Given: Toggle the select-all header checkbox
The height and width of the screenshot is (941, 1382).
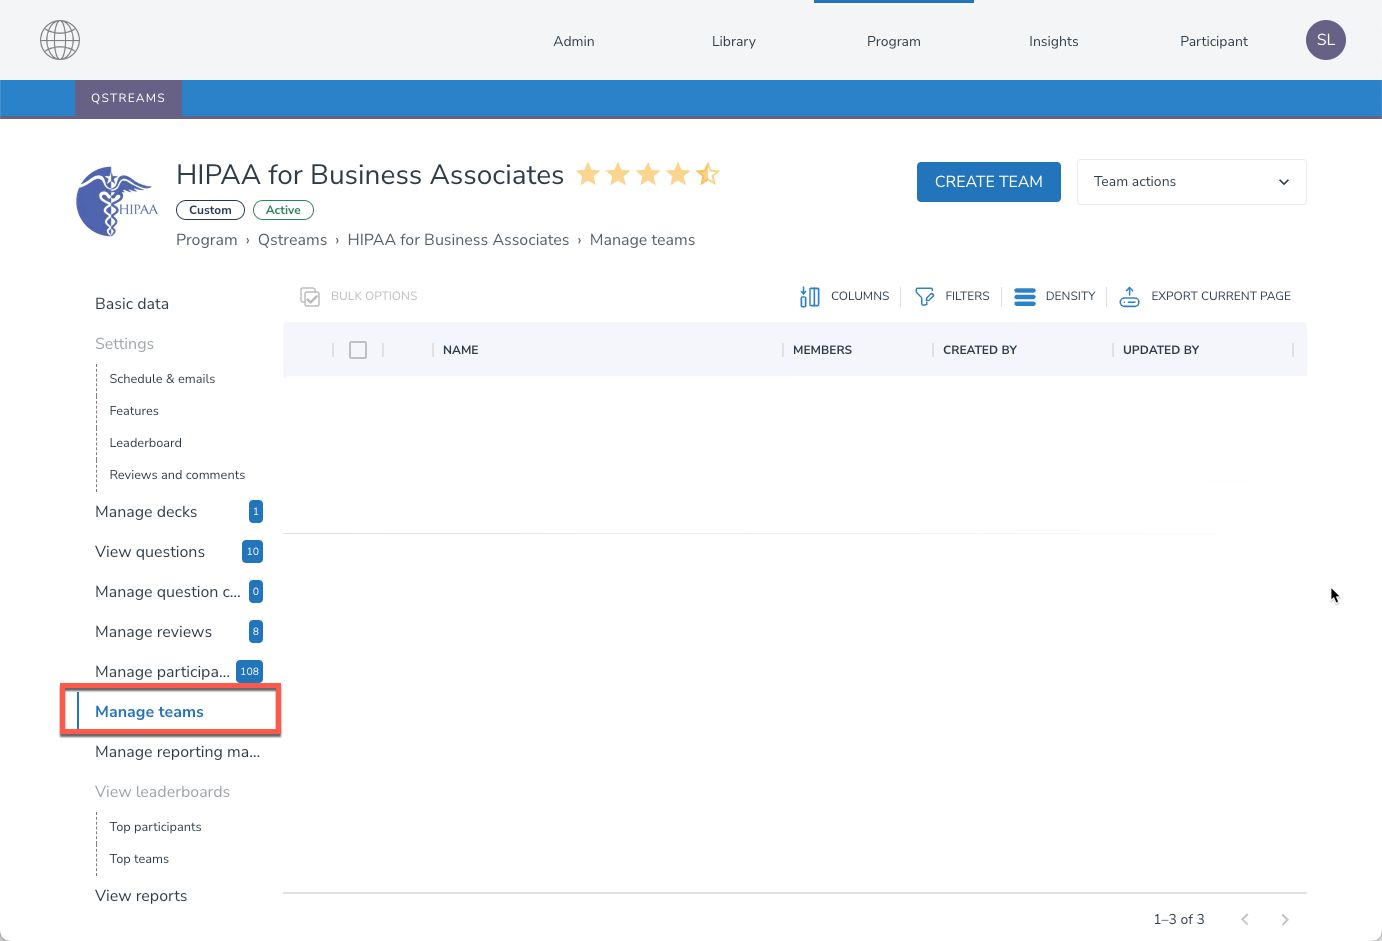Looking at the screenshot, I should [358, 350].
